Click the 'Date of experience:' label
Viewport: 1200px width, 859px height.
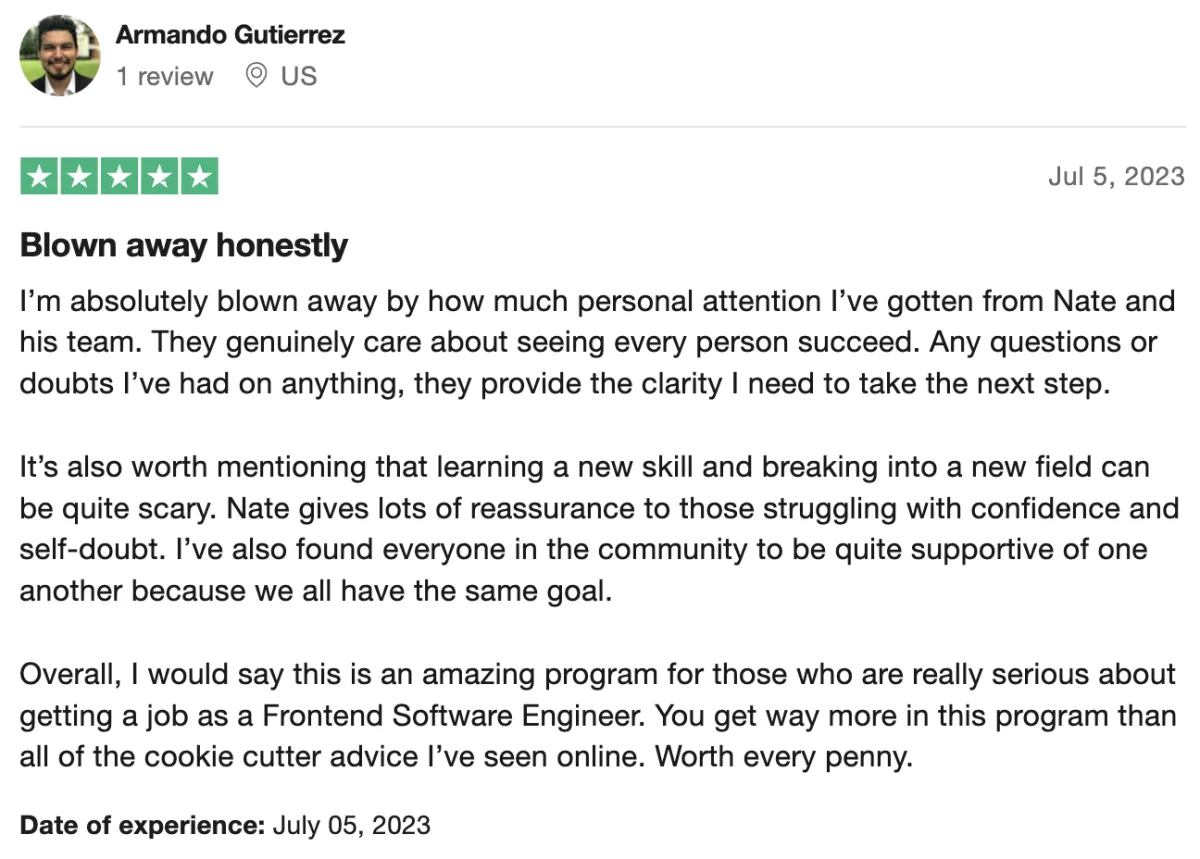142,825
